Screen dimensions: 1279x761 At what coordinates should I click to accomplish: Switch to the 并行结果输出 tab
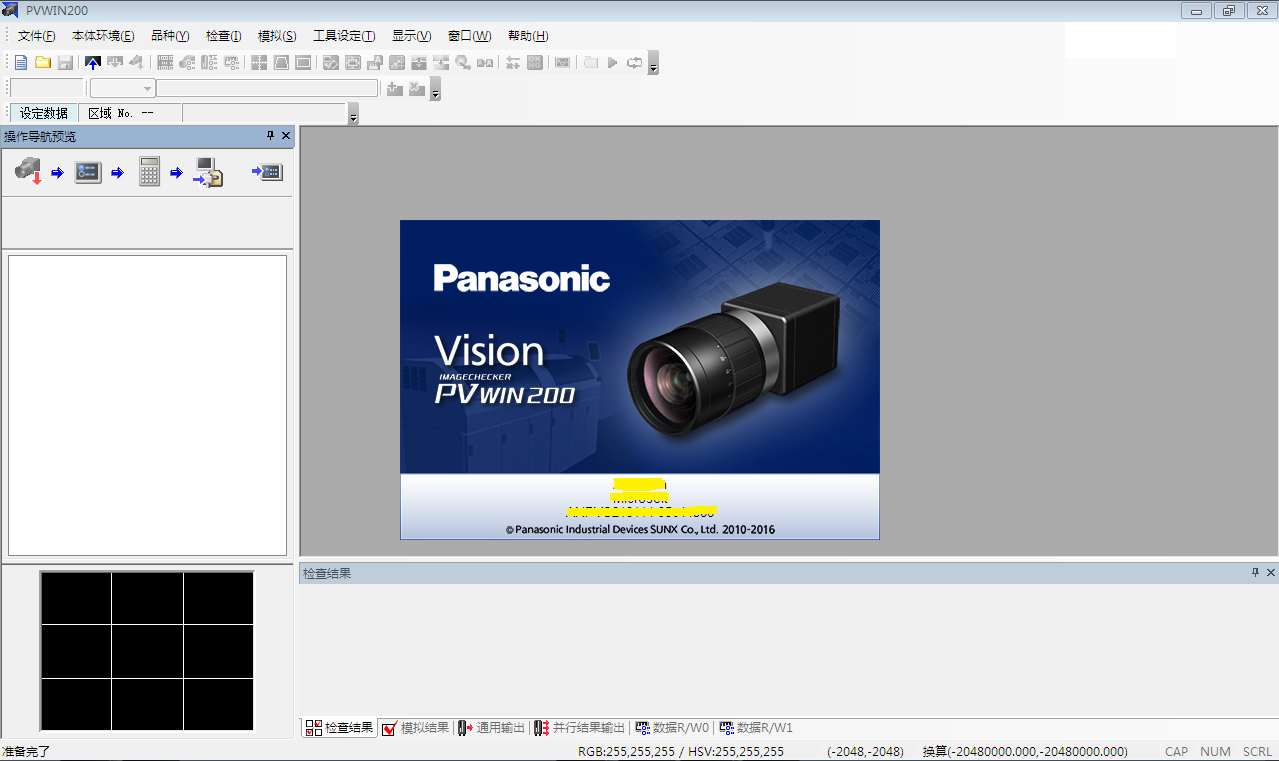click(x=580, y=728)
